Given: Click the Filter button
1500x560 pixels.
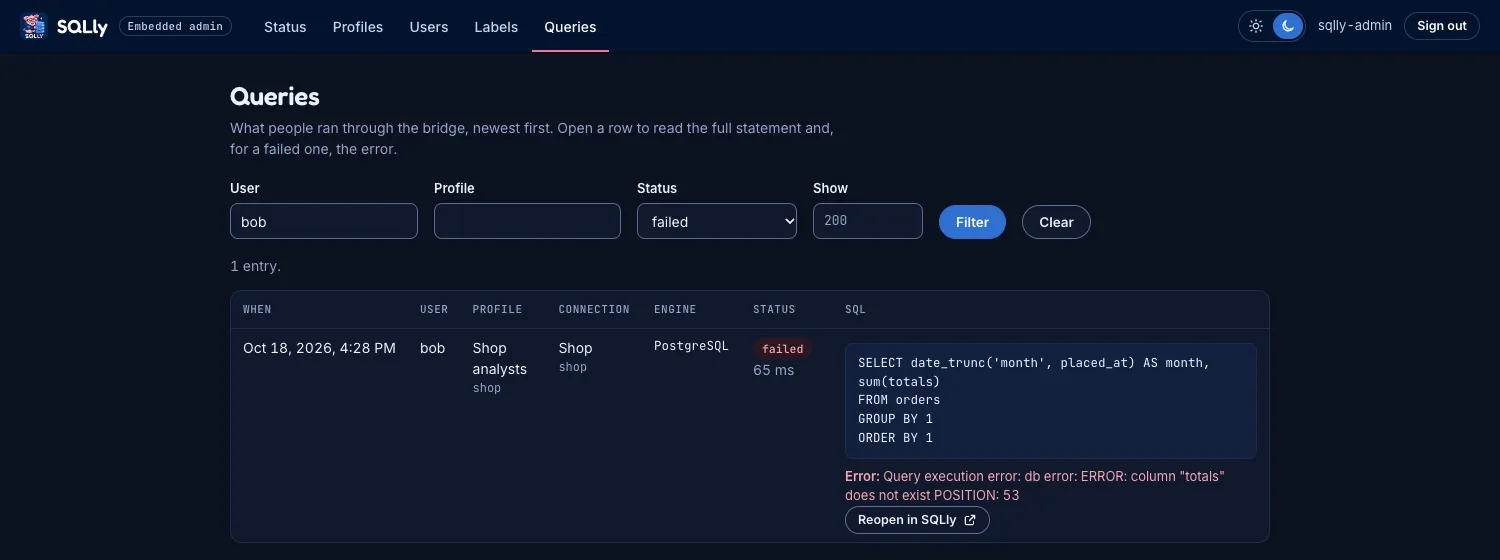Looking at the screenshot, I should [972, 222].
